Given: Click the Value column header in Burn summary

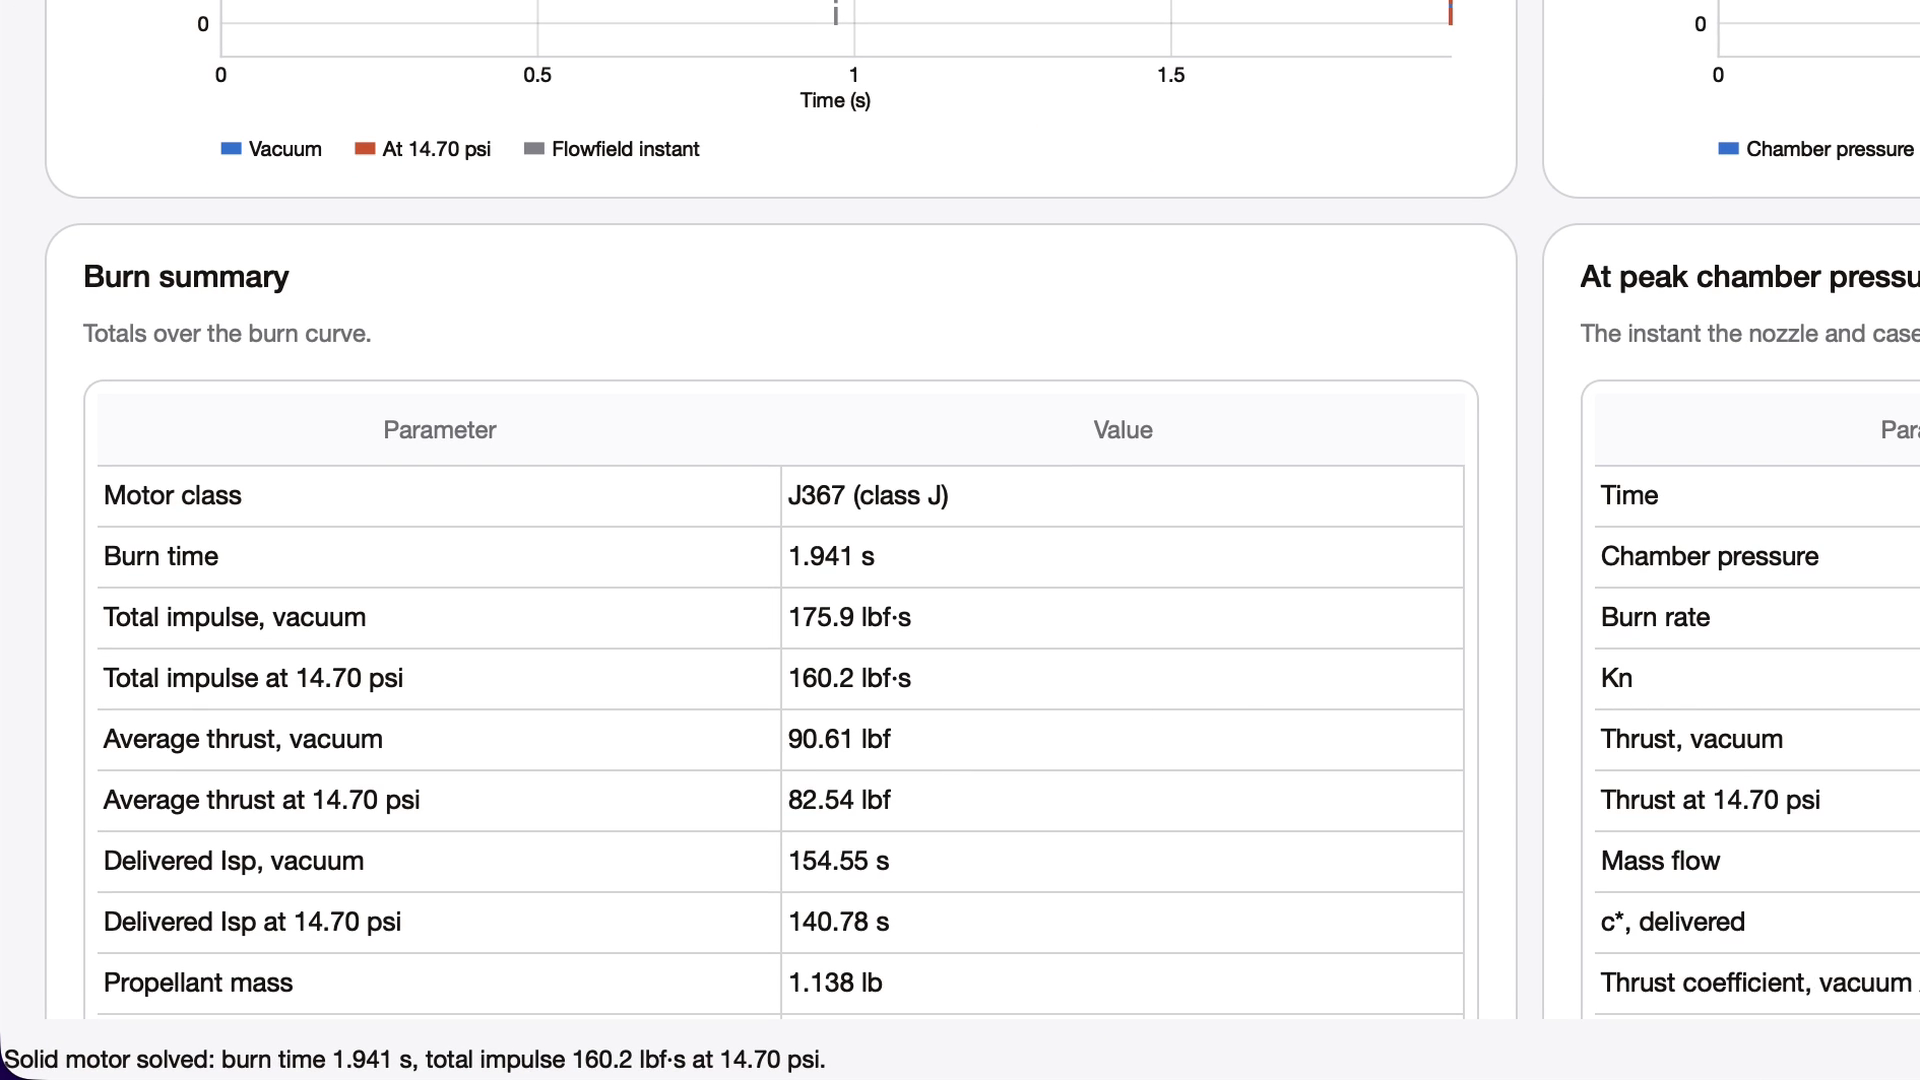Looking at the screenshot, I should (x=1122, y=430).
